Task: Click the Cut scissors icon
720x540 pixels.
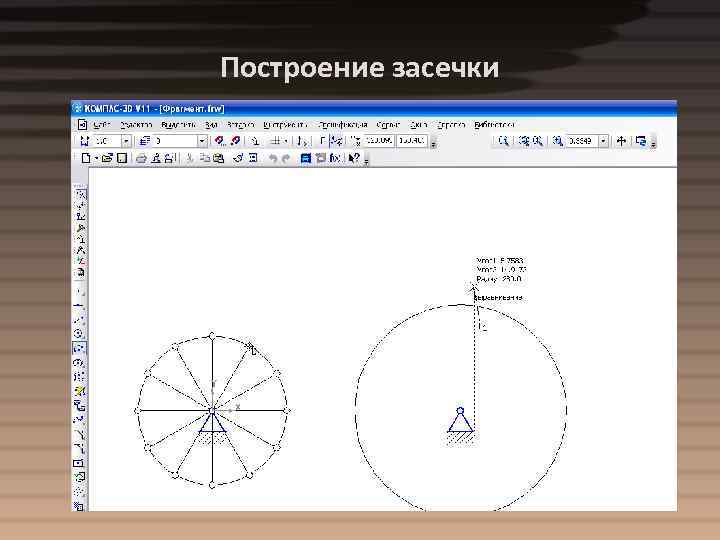Action: coord(189,158)
